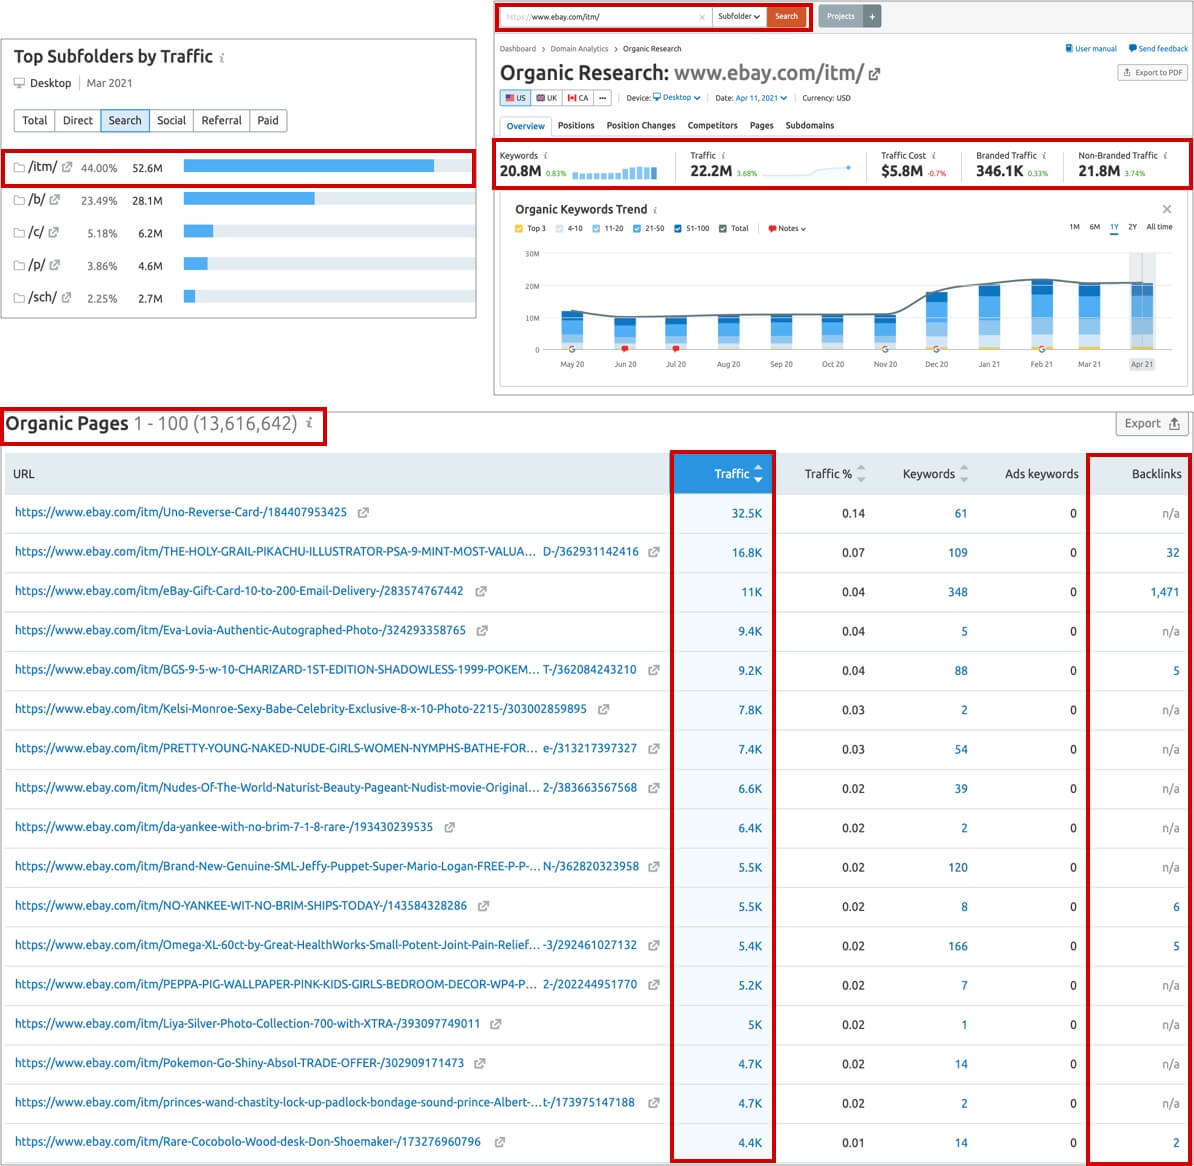The image size is (1194, 1166).
Task: Open external link for Eva-Lovia-Authentic-Autographed-Photo URL
Action: 482,631
